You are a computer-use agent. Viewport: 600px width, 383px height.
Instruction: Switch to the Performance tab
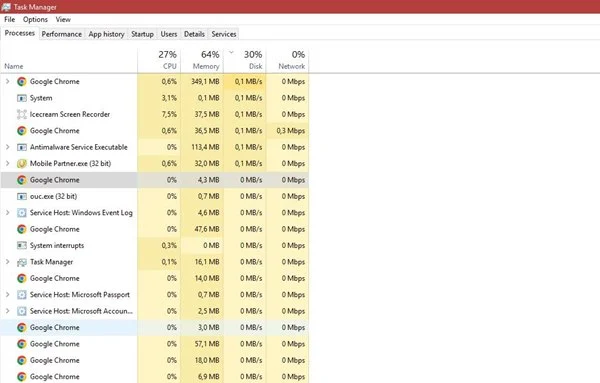[x=62, y=34]
